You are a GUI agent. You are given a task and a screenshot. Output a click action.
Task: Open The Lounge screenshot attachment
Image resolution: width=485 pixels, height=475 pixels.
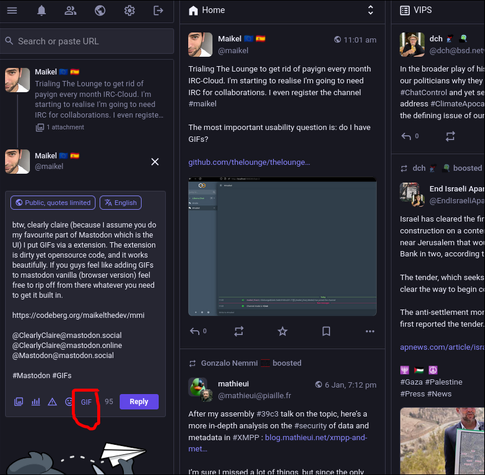coord(282,246)
